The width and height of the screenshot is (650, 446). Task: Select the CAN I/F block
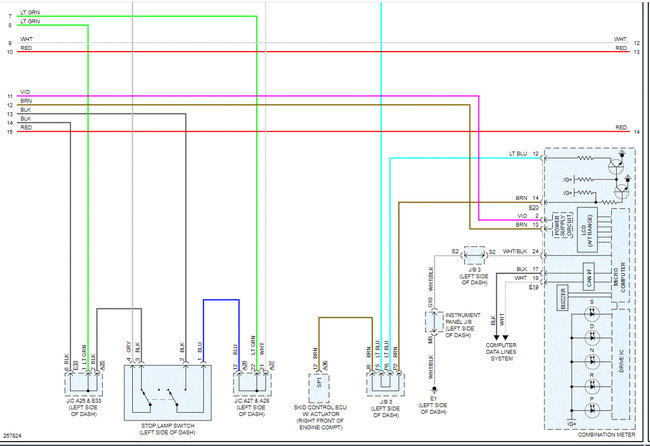point(589,276)
